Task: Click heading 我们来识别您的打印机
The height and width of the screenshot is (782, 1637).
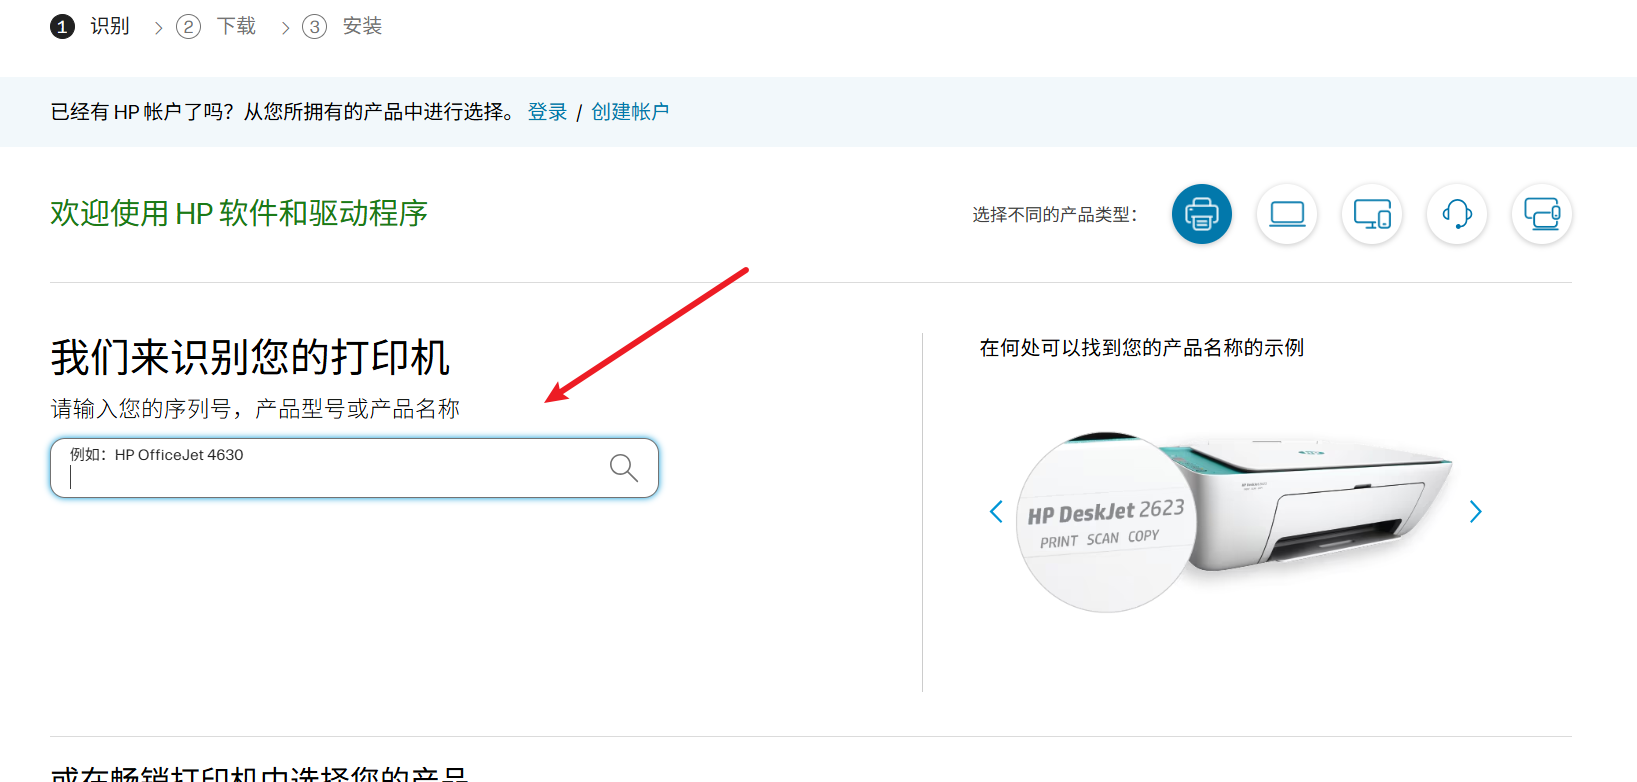Action: 250,357
